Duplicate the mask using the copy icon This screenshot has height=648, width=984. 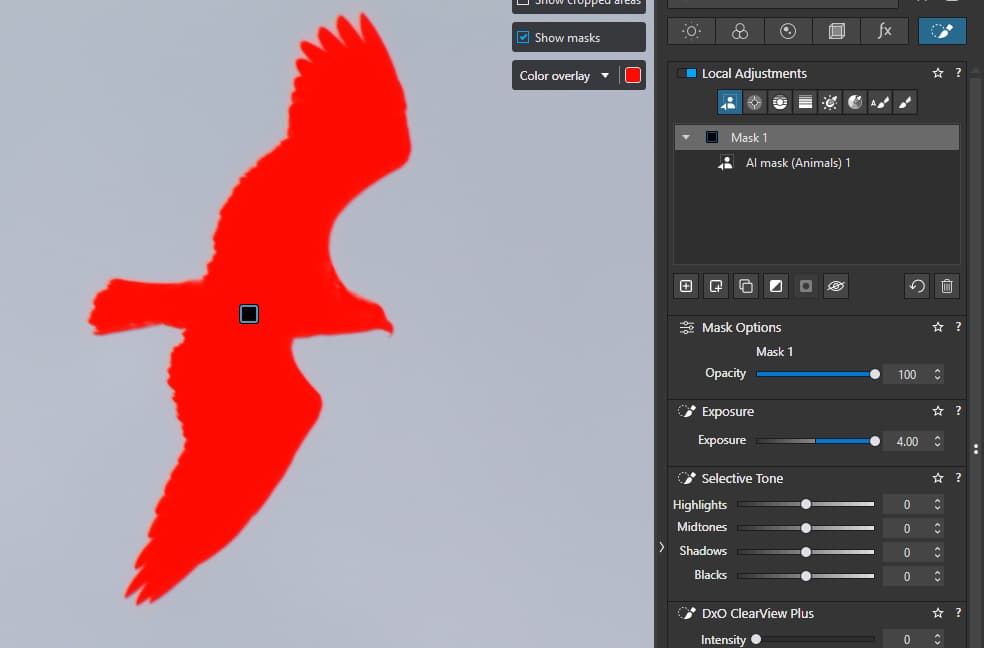click(x=745, y=286)
